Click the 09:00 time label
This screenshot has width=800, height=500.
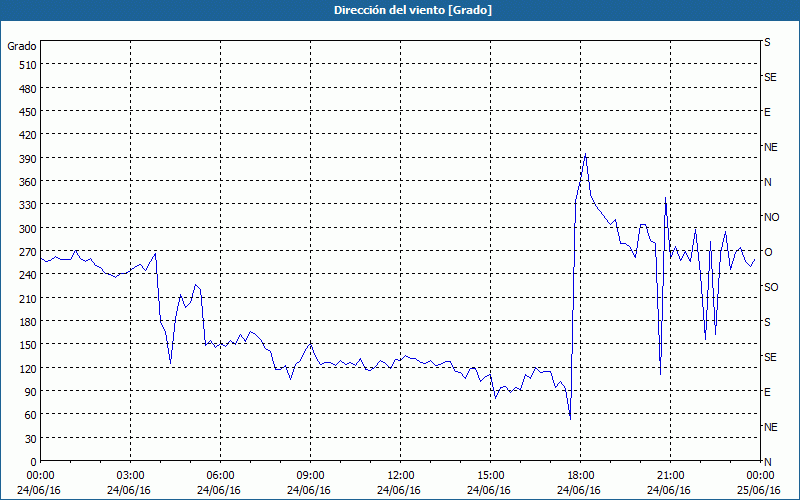[311, 476]
